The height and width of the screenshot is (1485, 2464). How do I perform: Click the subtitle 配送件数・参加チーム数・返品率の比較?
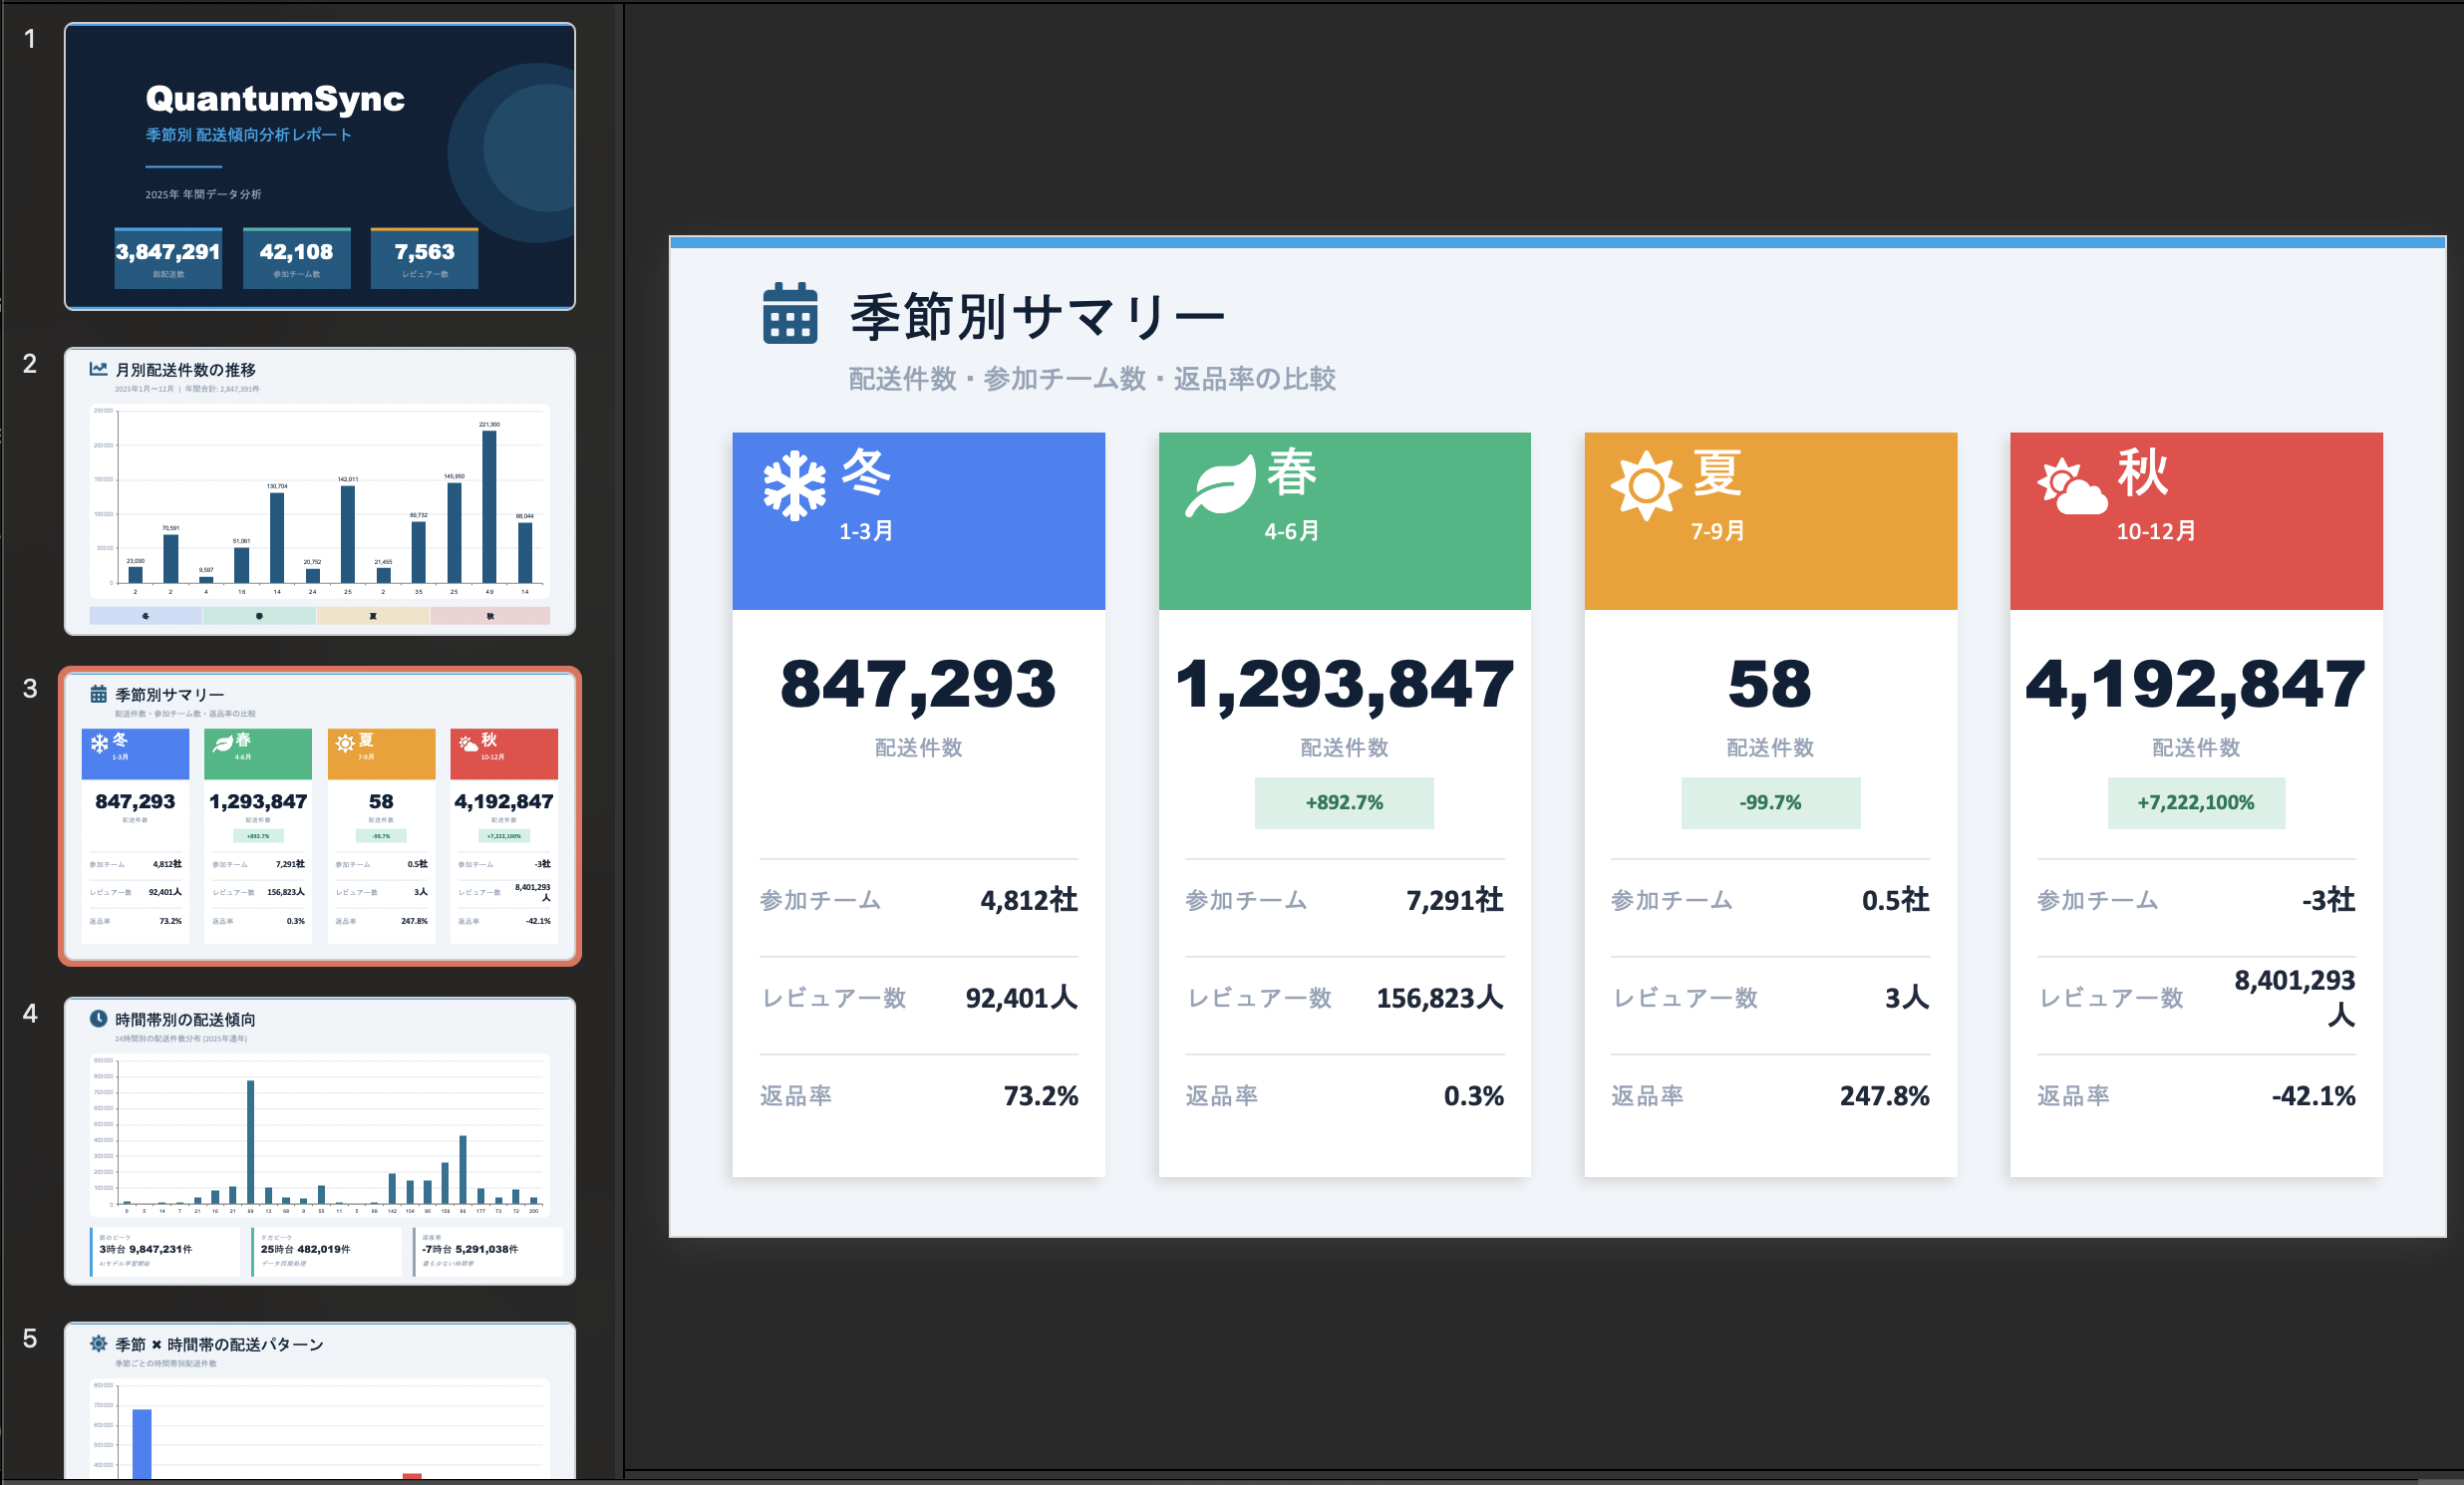click(x=1091, y=379)
